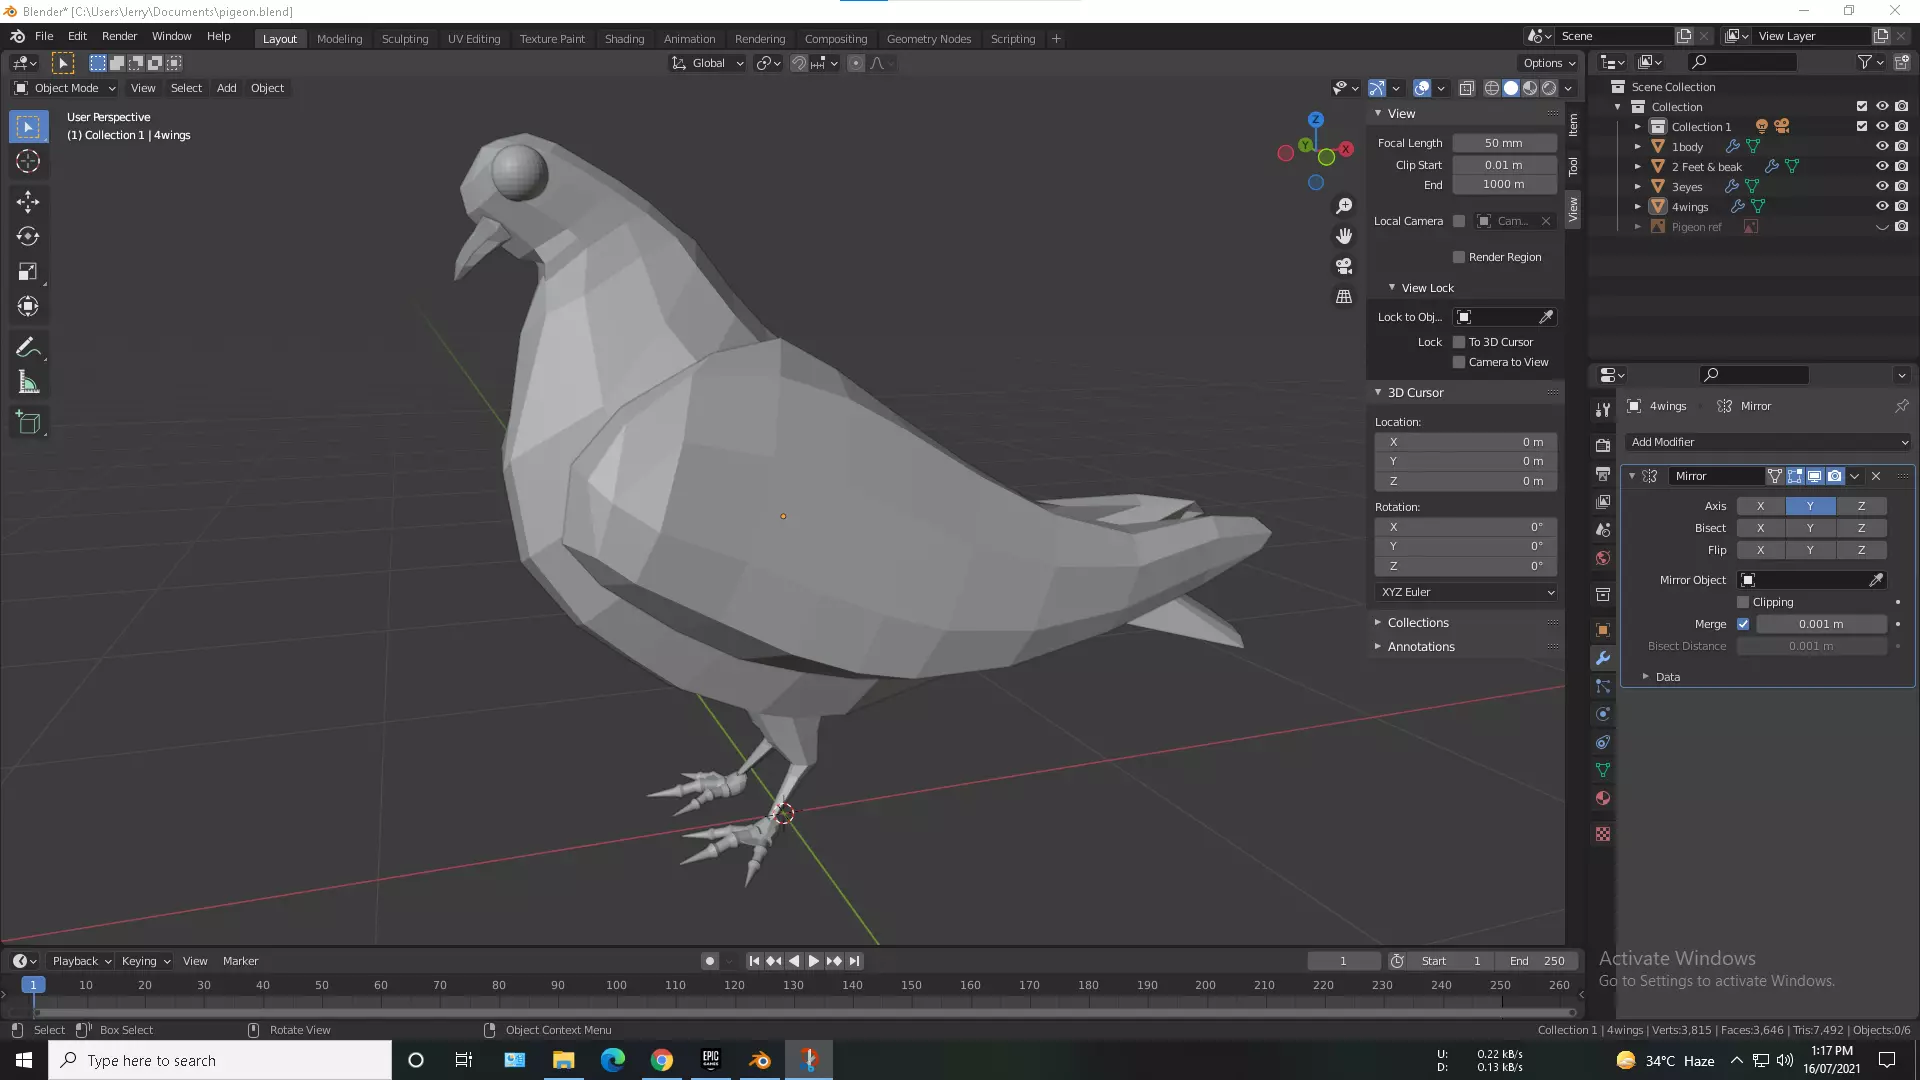Click the Add Cube tool
1920x1080 pixels.
(x=28, y=423)
